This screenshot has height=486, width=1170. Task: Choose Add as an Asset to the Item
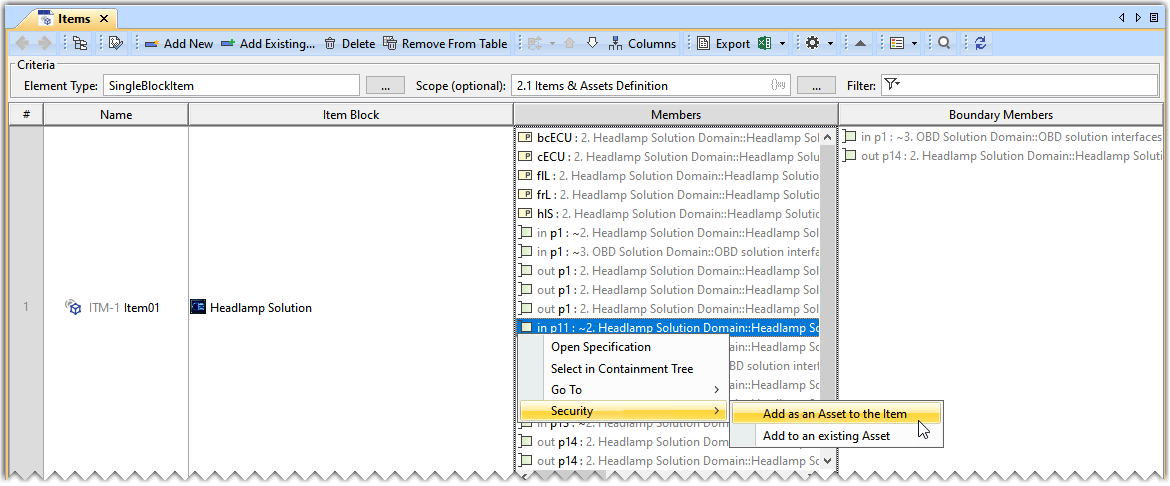point(834,414)
